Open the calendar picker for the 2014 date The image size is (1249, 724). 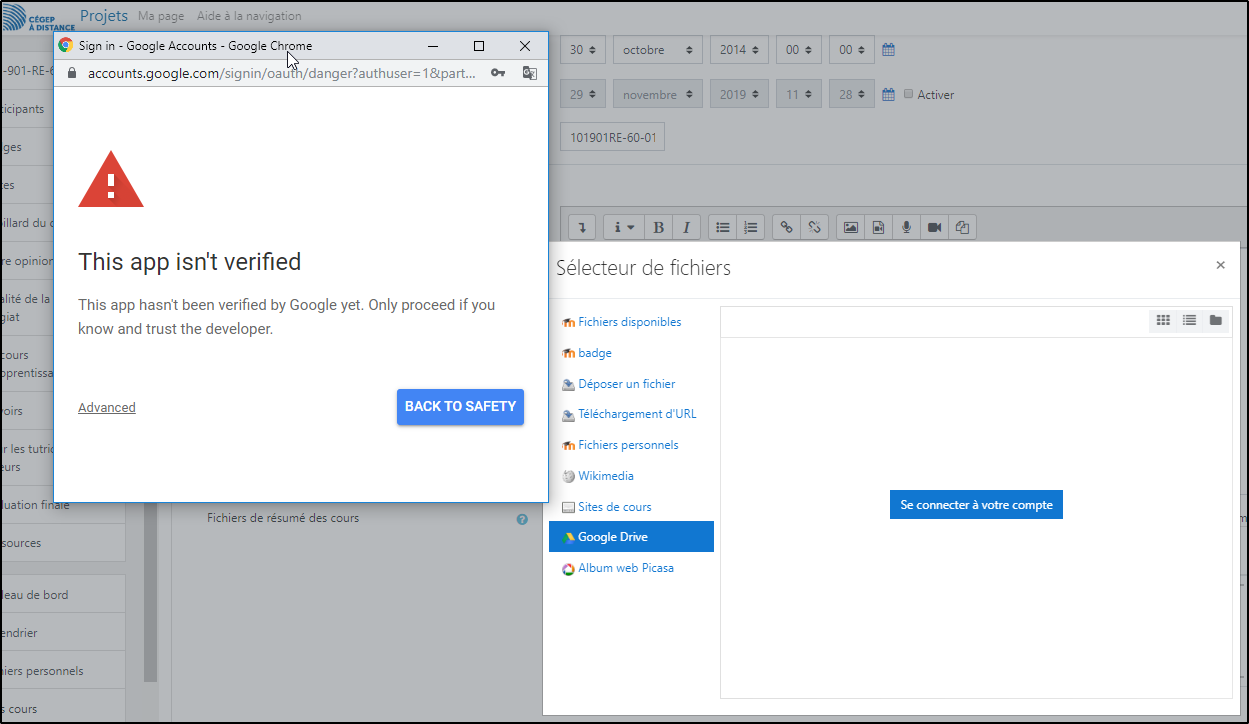pyautogui.click(x=888, y=49)
